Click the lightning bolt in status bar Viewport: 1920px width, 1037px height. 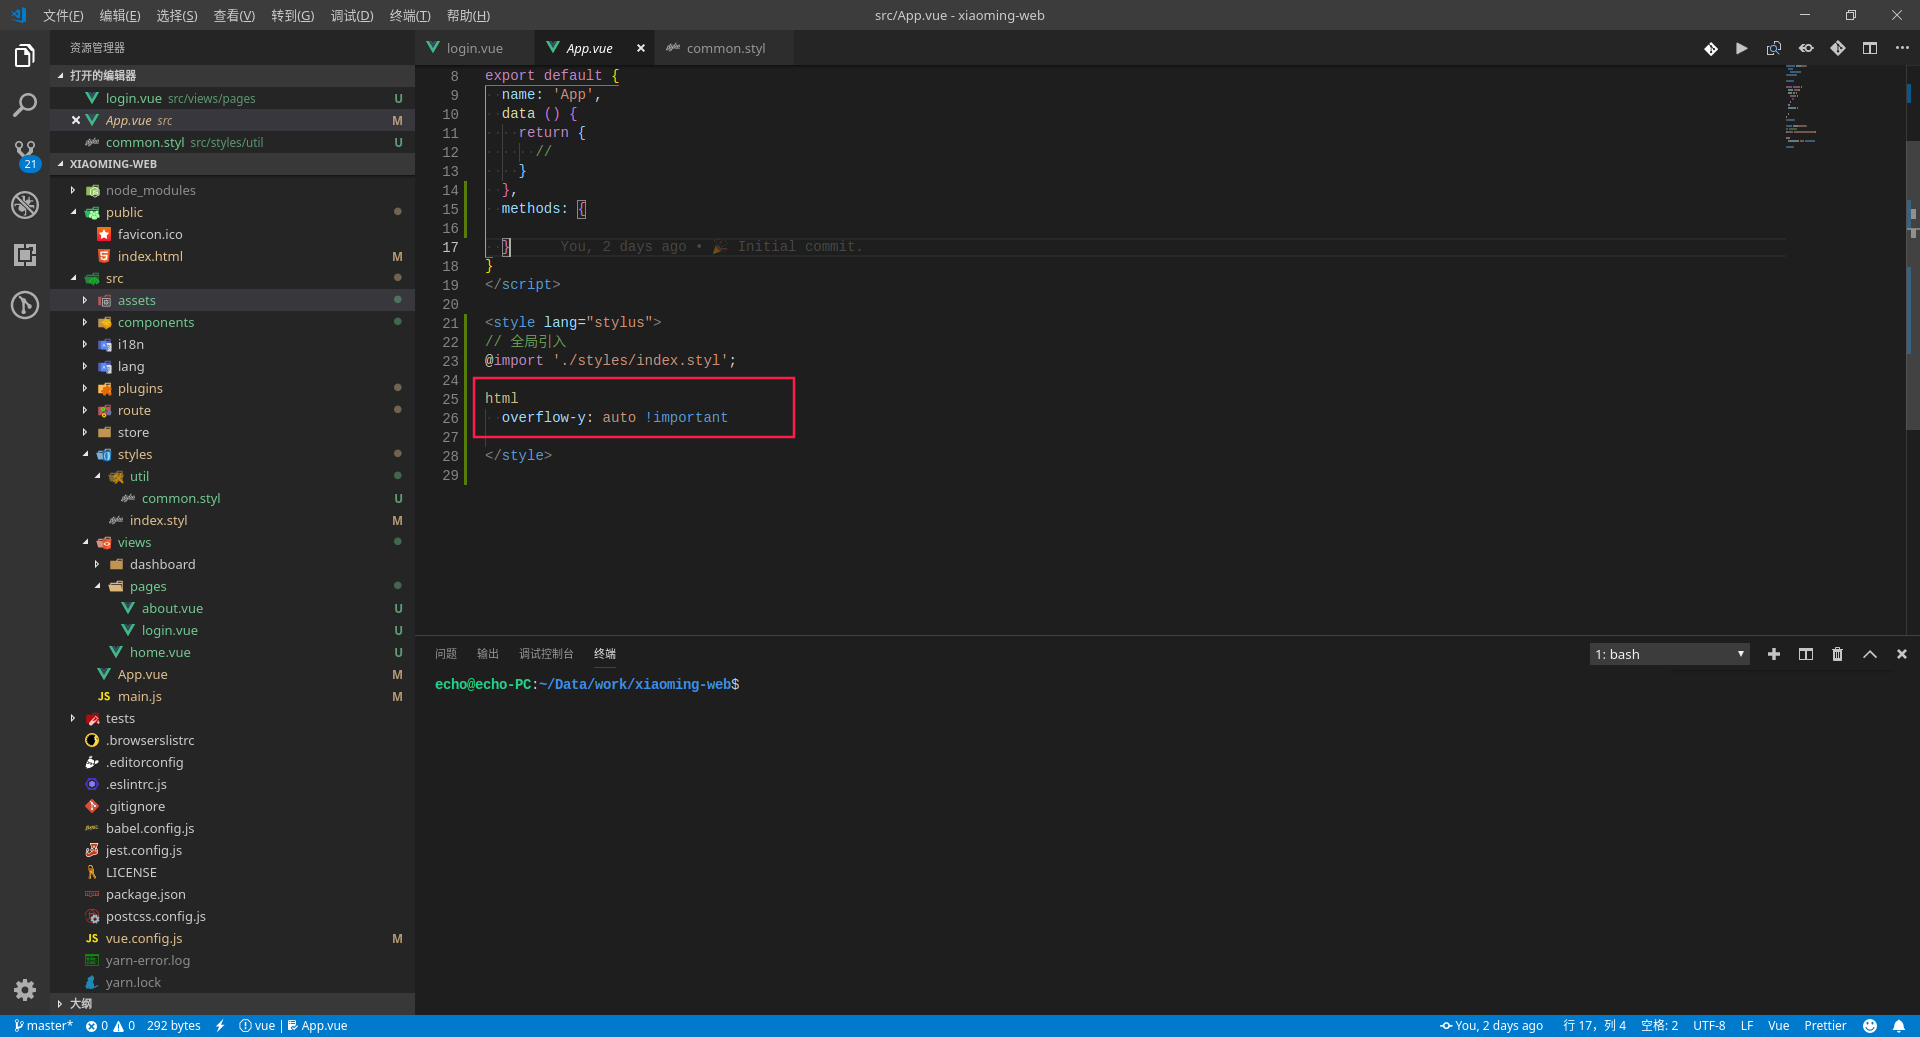click(x=220, y=1026)
